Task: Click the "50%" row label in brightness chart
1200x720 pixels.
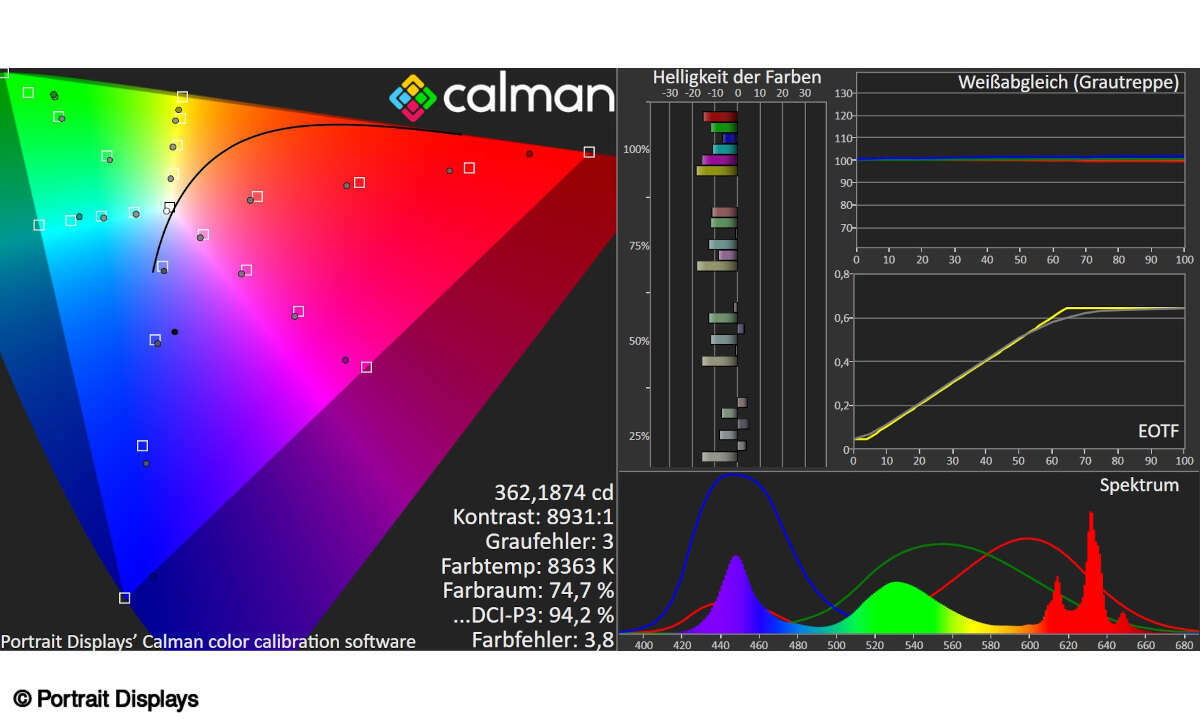Action: [639, 341]
